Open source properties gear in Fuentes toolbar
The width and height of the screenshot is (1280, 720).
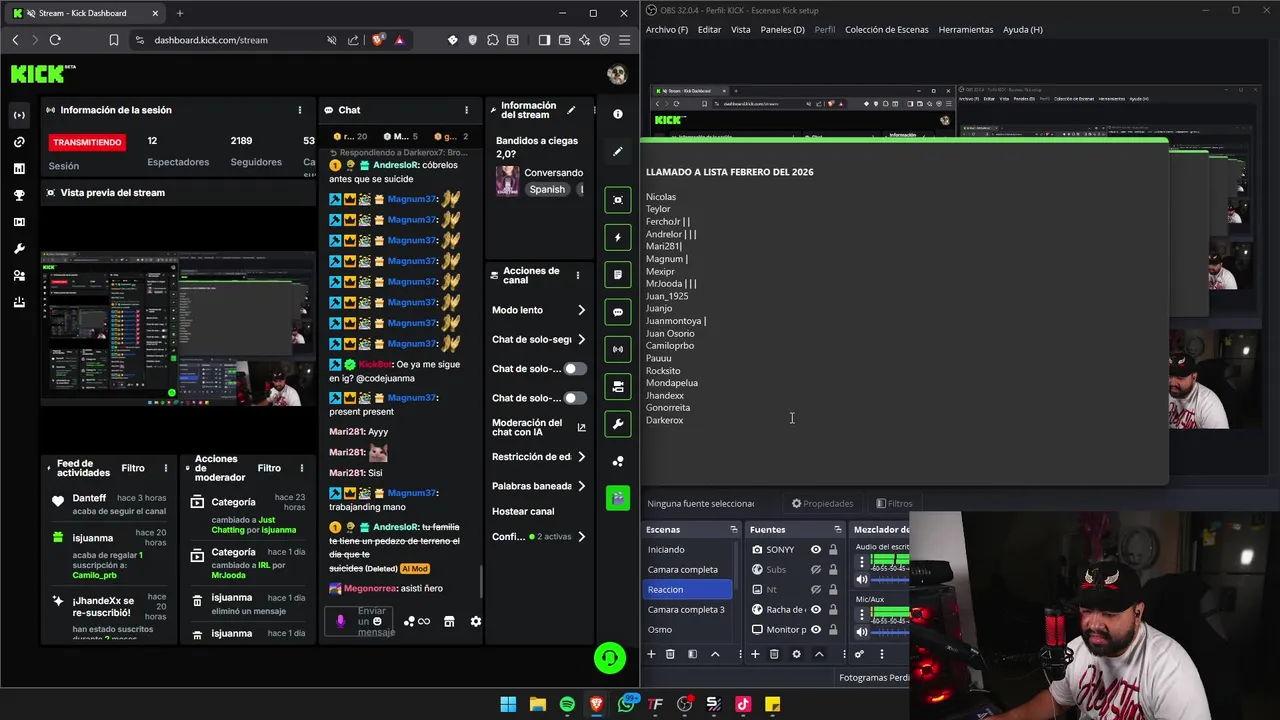pos(796,654)
